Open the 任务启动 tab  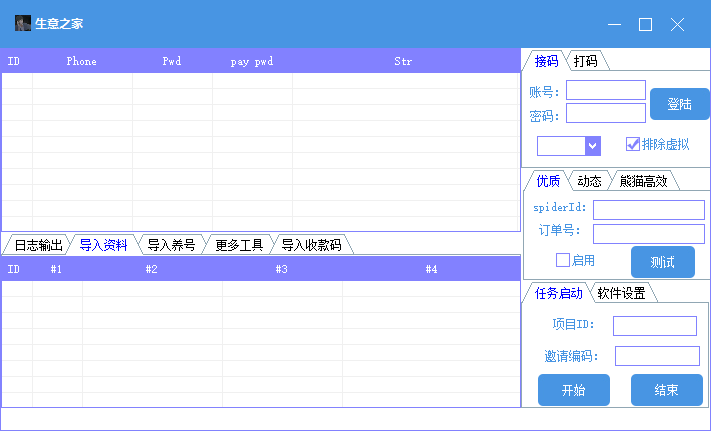[x=558, y=293]
